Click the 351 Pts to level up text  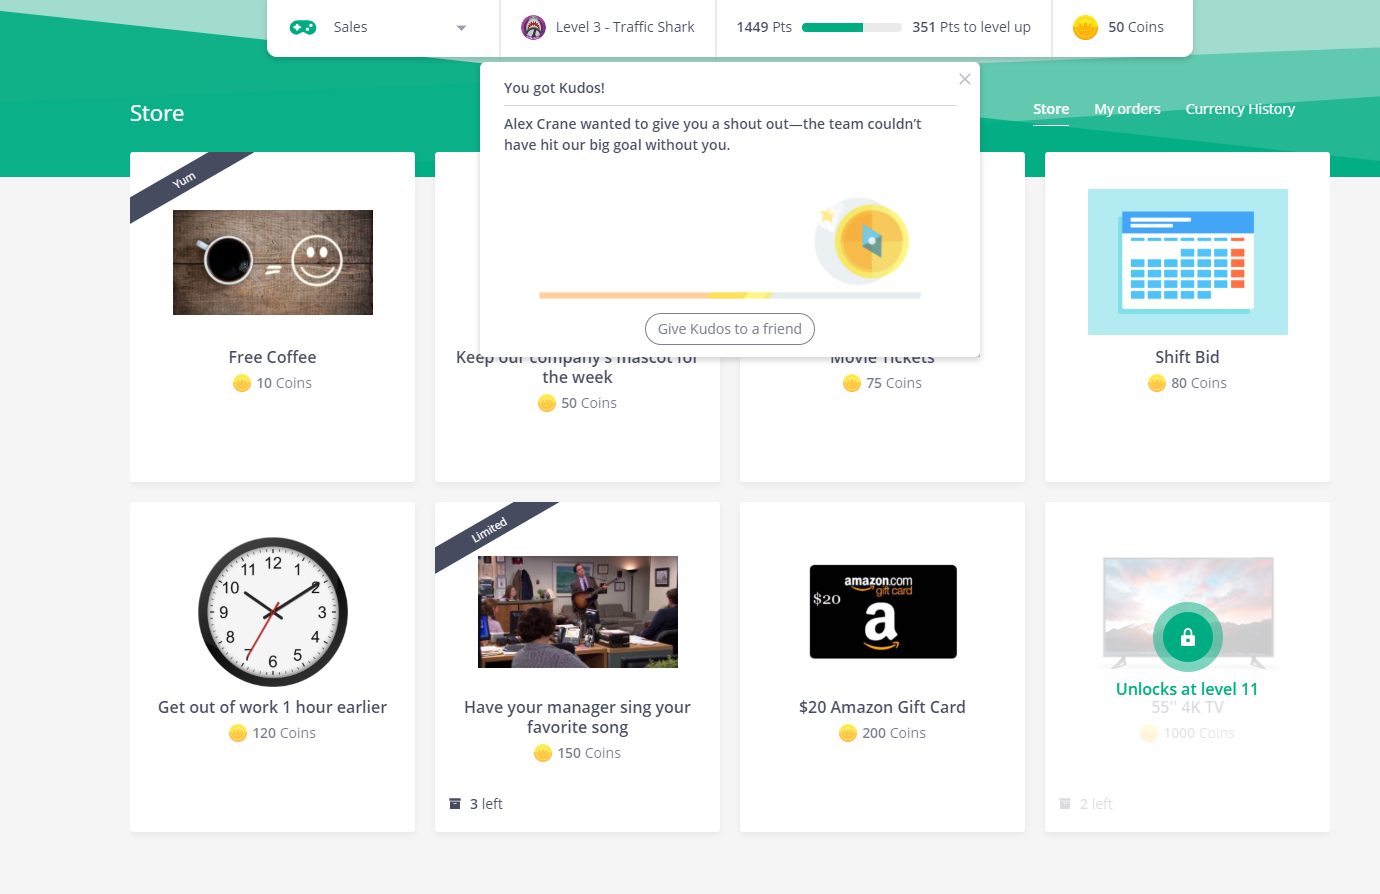pyautogui.click(x=971, y=28)
